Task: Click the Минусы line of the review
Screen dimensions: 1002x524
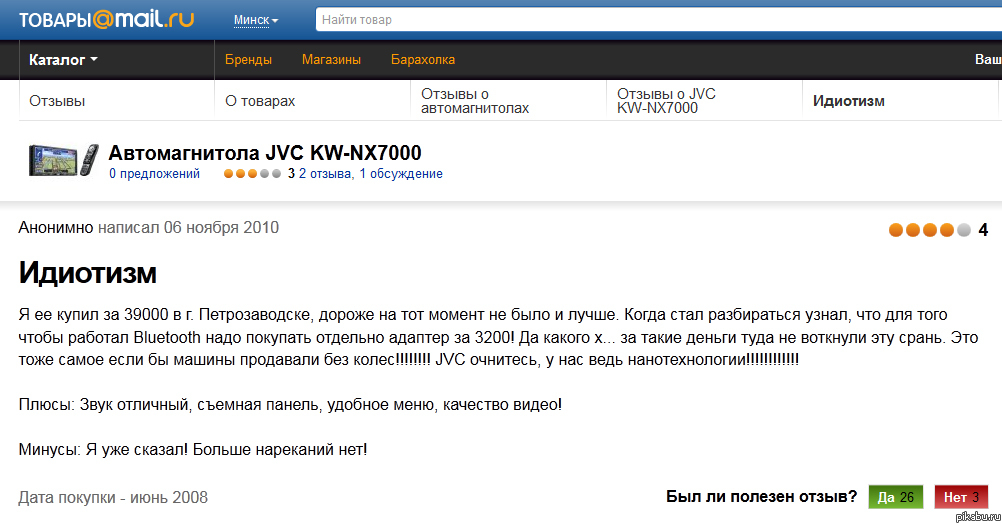Action: [193, 449]
